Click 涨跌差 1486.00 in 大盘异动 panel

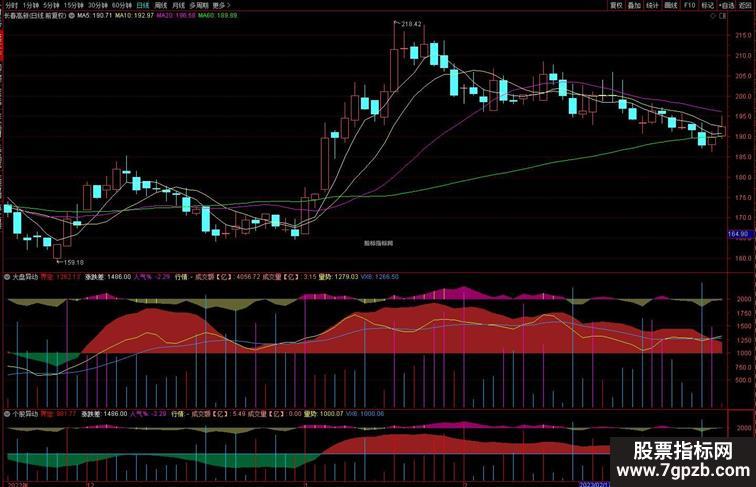(x=108, y=277)
